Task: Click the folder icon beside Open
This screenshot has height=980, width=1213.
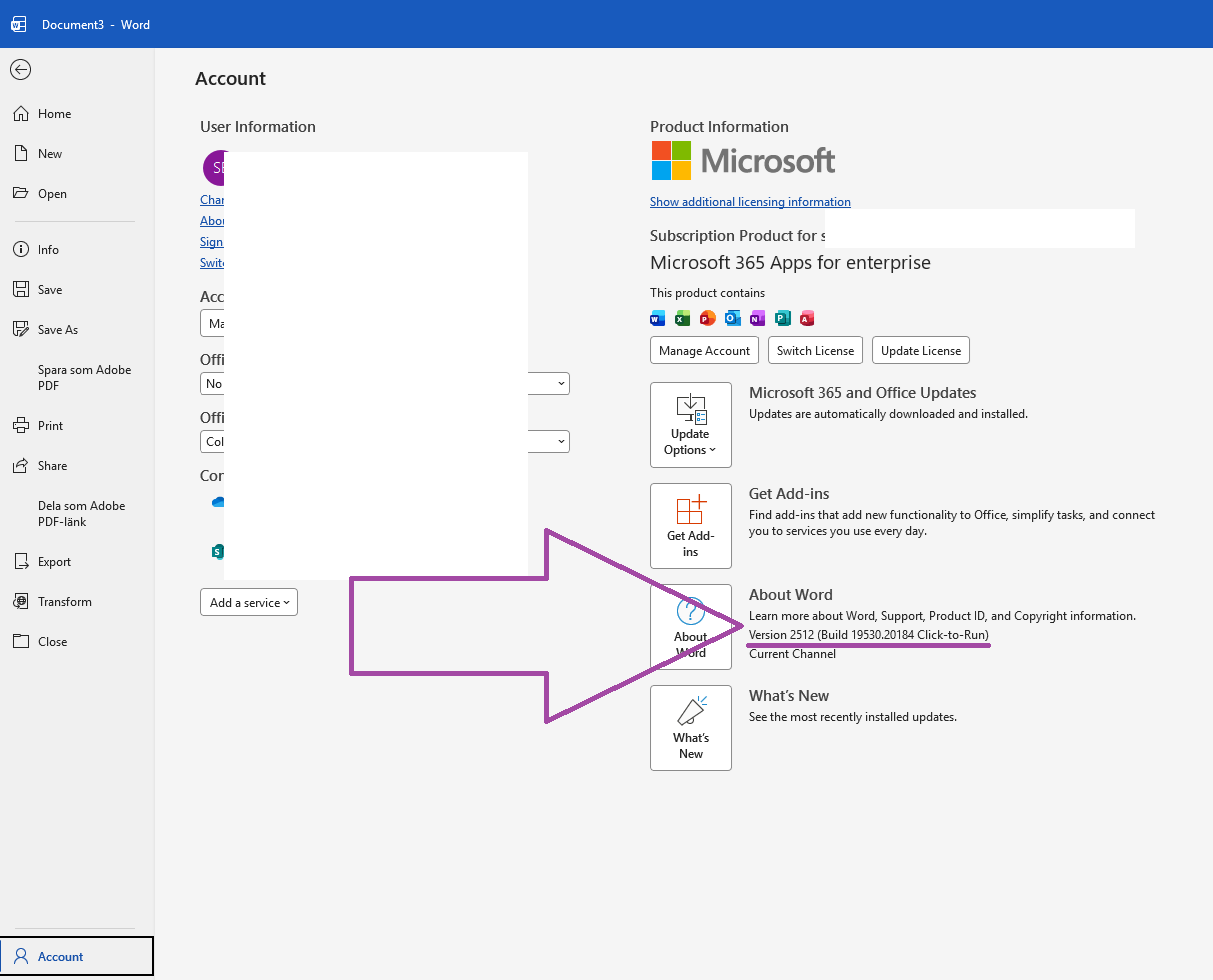Action: [20, 194]
